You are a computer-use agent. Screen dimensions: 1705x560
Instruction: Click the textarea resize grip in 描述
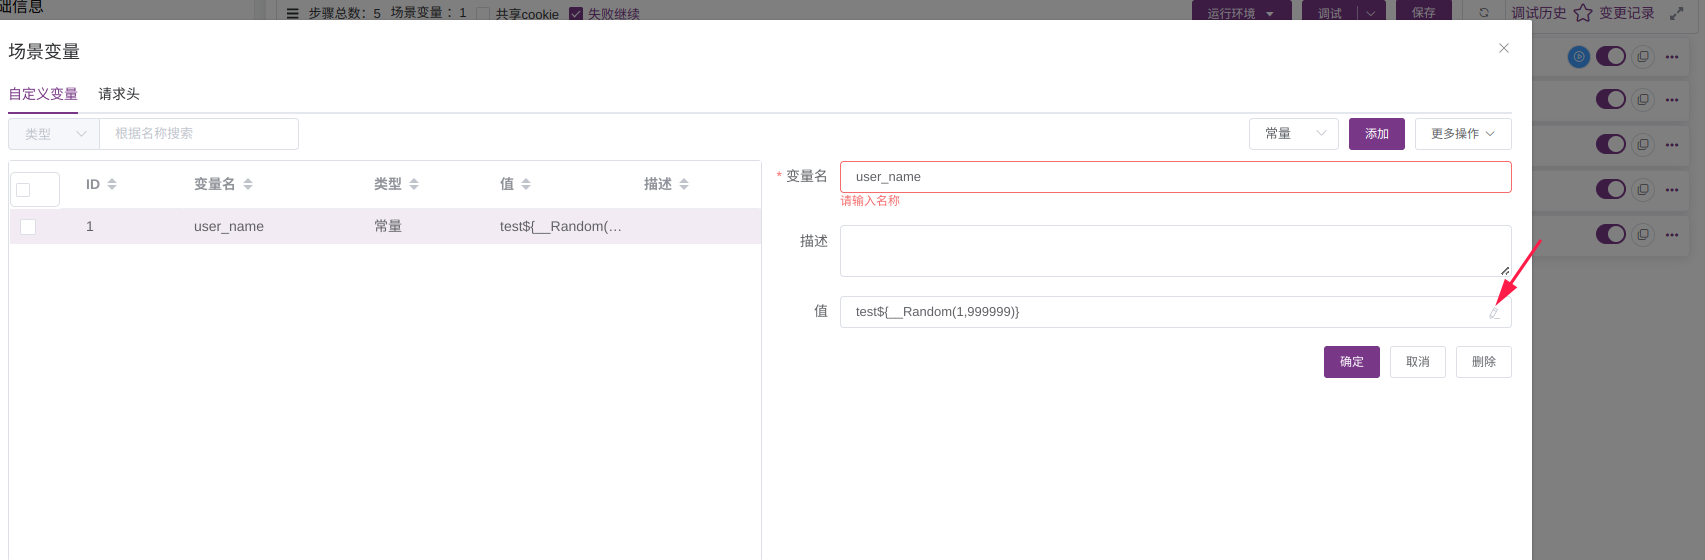pos(1504,270)
